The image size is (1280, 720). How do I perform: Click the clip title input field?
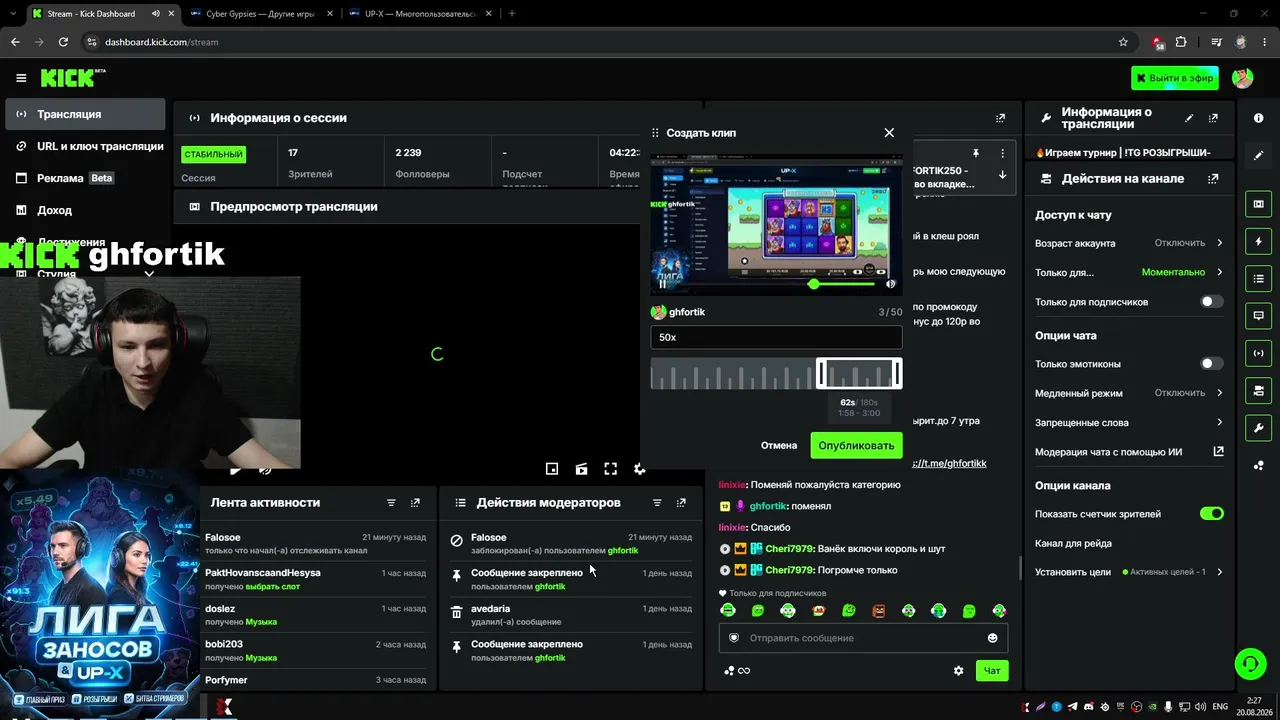click(x=776, y=337)
